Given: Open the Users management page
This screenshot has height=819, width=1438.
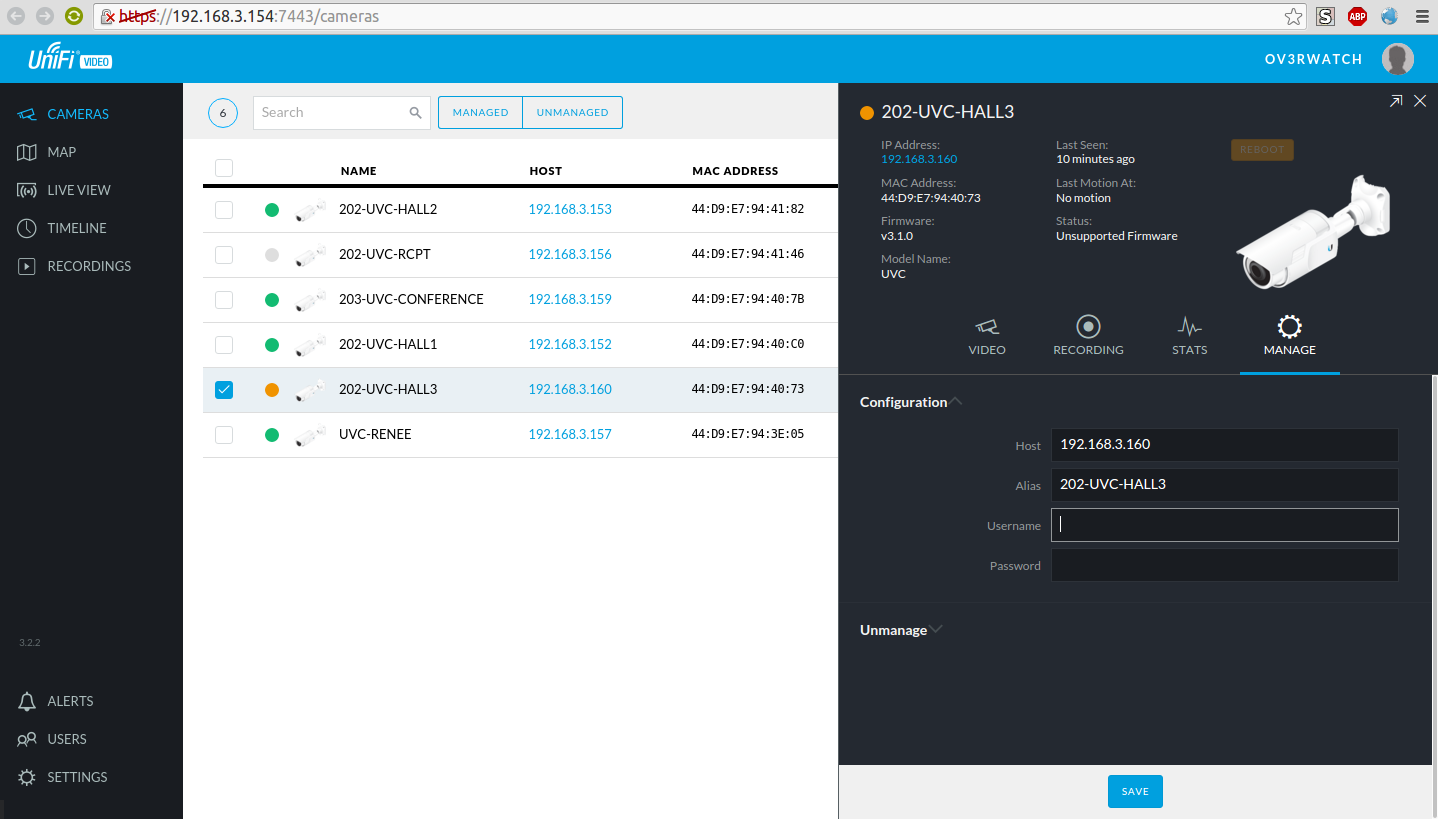Looking at the screenshot, I should tap(66, 739).
